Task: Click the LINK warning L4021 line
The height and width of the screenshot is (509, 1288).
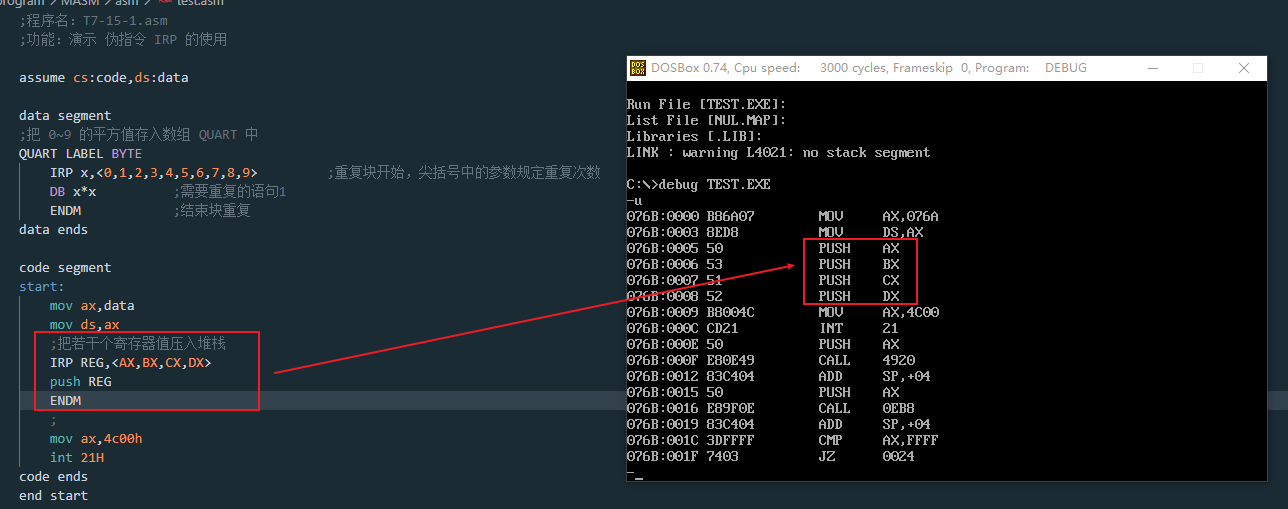Action: point(779,152)
